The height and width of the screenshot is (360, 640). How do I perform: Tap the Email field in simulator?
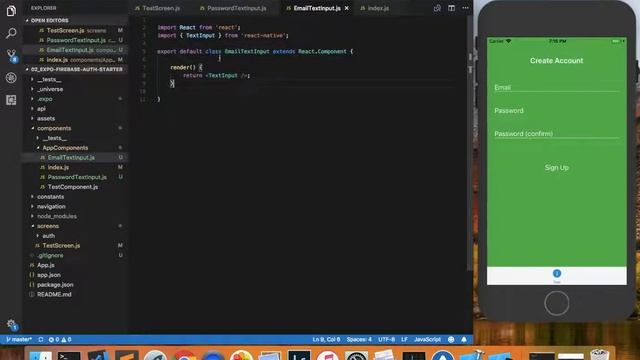click(x=557, y=87)
